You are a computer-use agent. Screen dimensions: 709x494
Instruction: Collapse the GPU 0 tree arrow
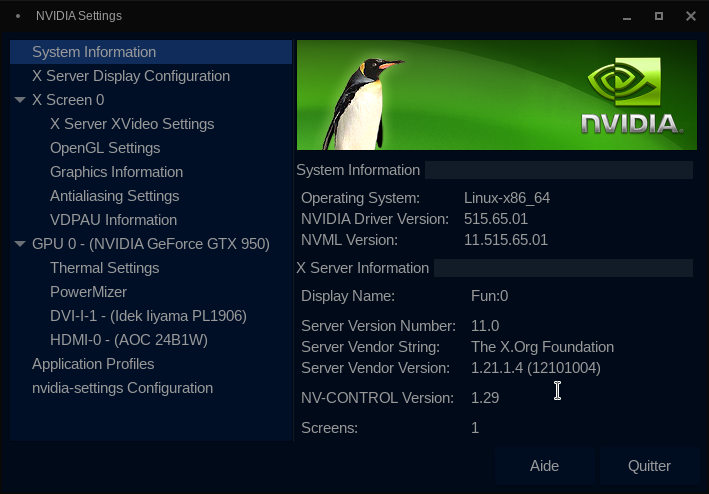pyautogui.click(x=20, y=244)
